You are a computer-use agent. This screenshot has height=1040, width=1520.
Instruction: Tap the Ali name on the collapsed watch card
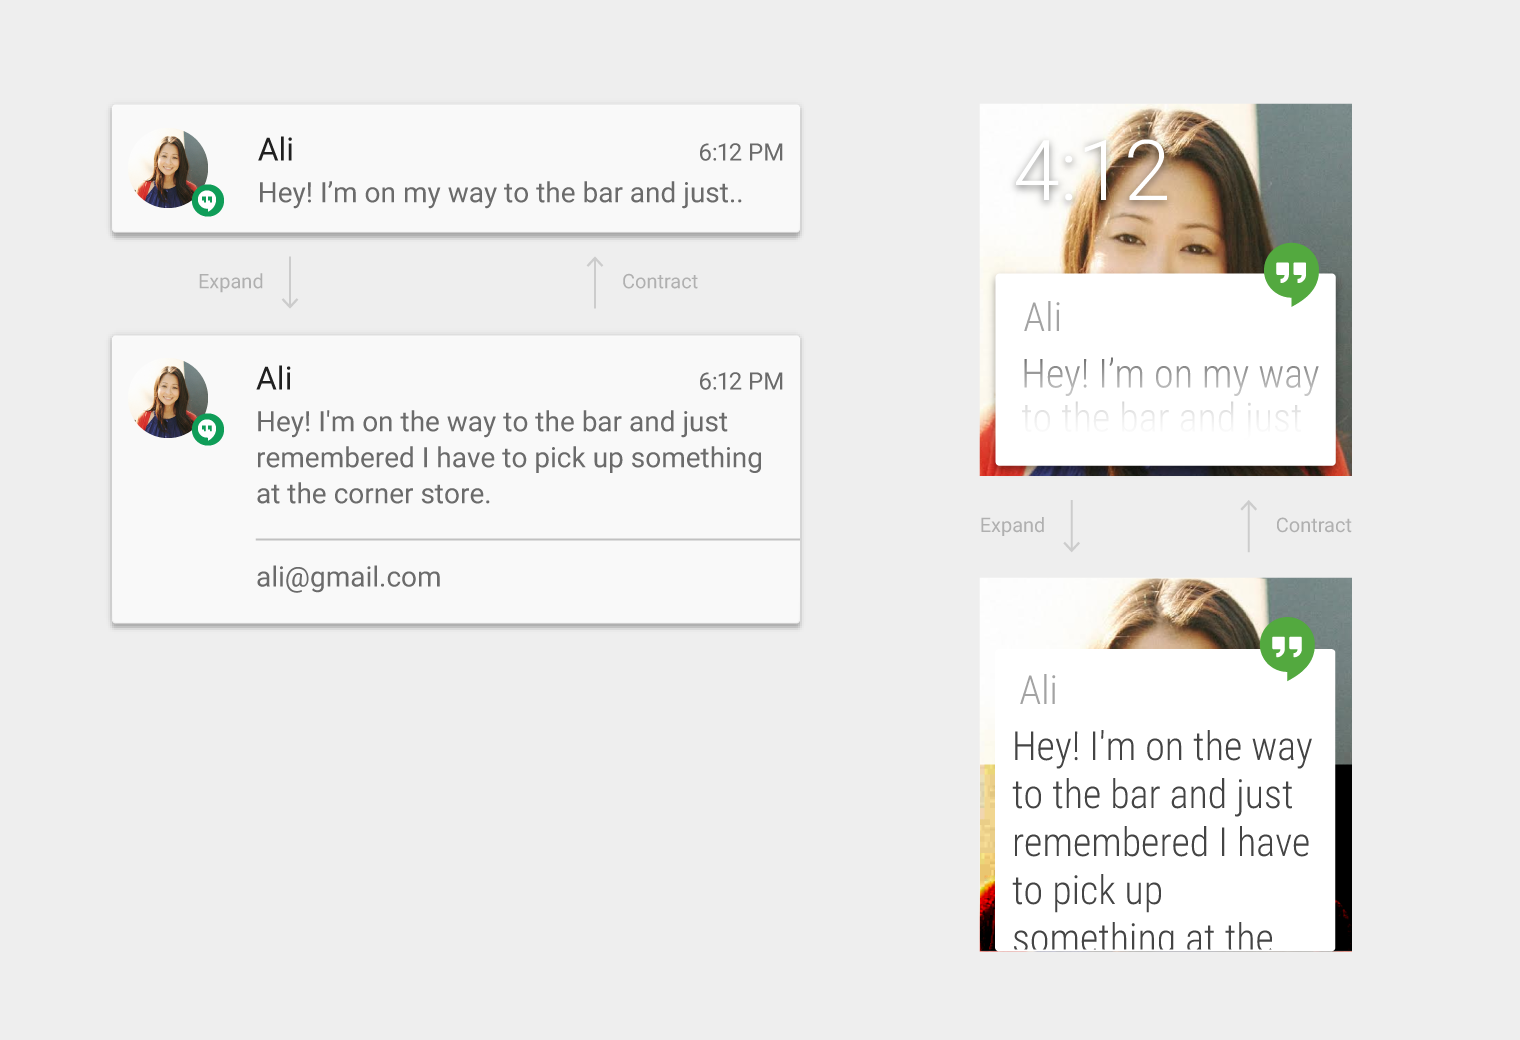click(1042, 318)
